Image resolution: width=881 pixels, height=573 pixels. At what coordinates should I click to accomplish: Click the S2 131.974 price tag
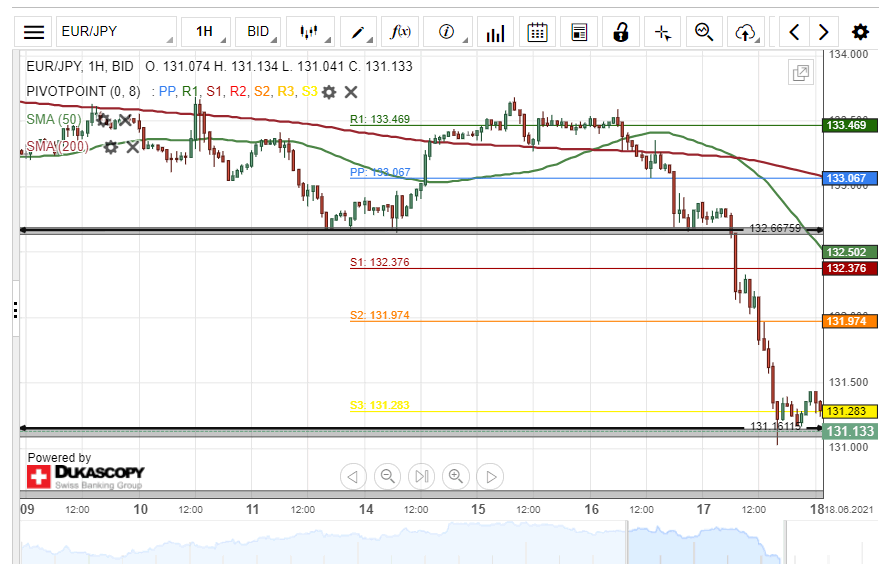pyautogui.click(x=850, y=321)
